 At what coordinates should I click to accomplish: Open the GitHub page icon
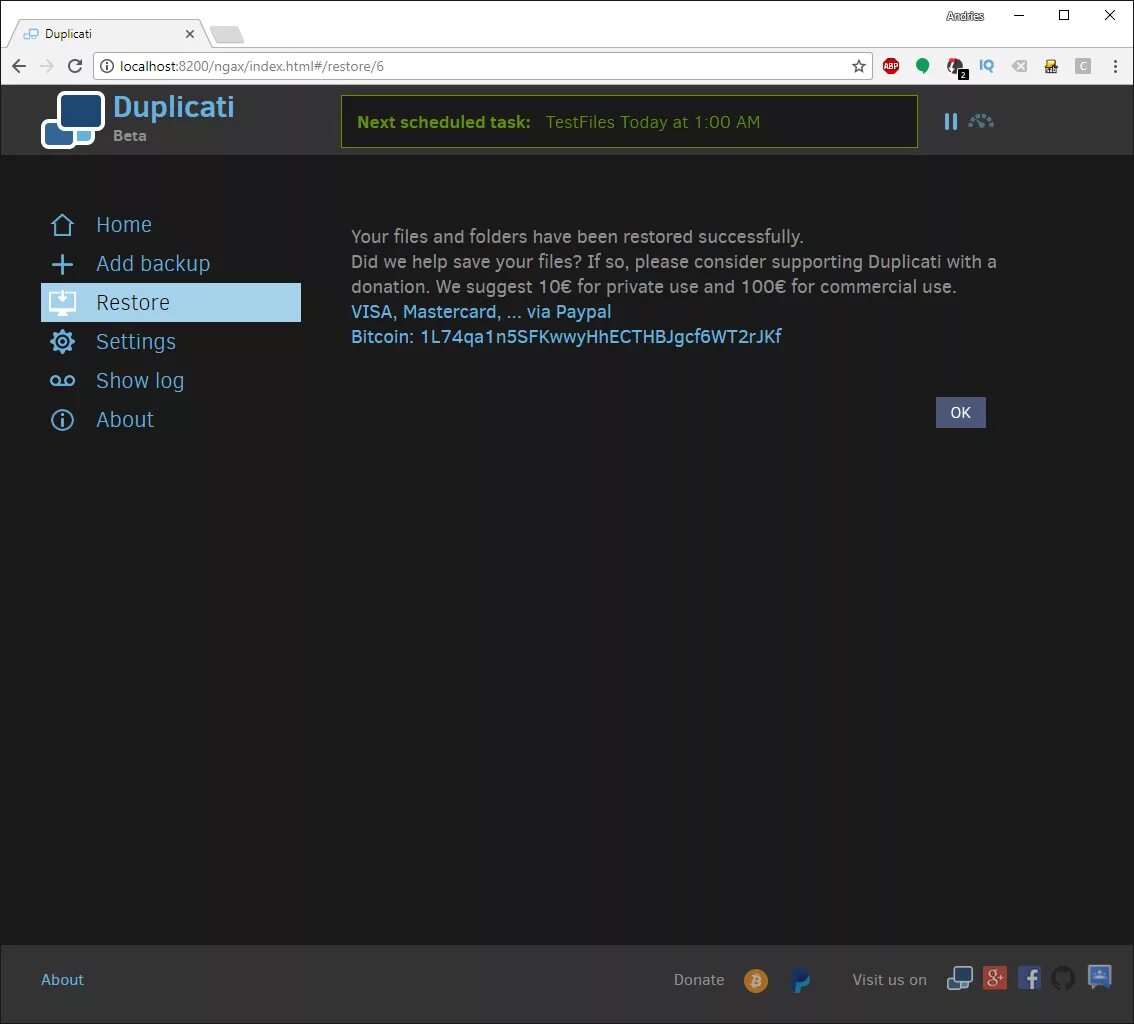[x=1063, y=978]
